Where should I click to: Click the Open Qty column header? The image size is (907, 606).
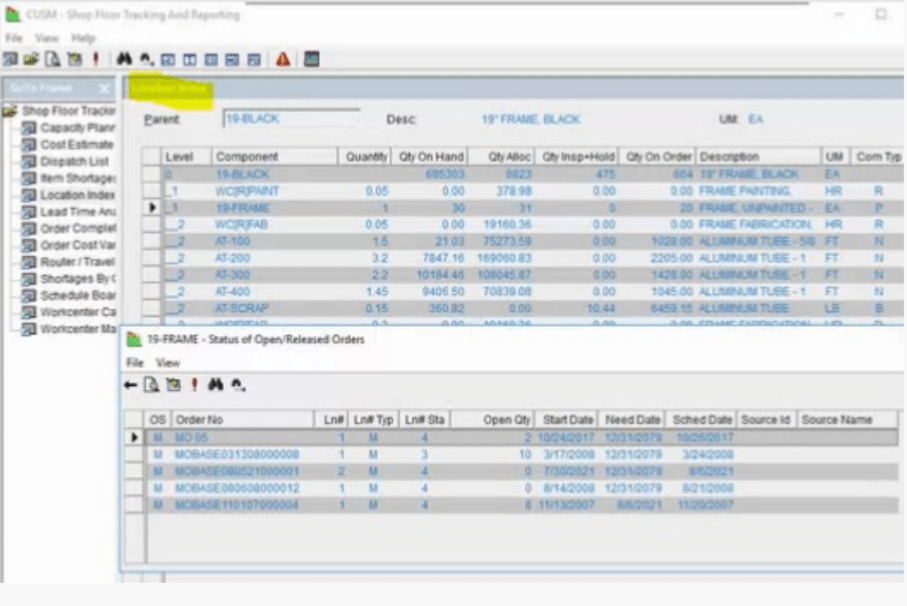click(492, 420)
